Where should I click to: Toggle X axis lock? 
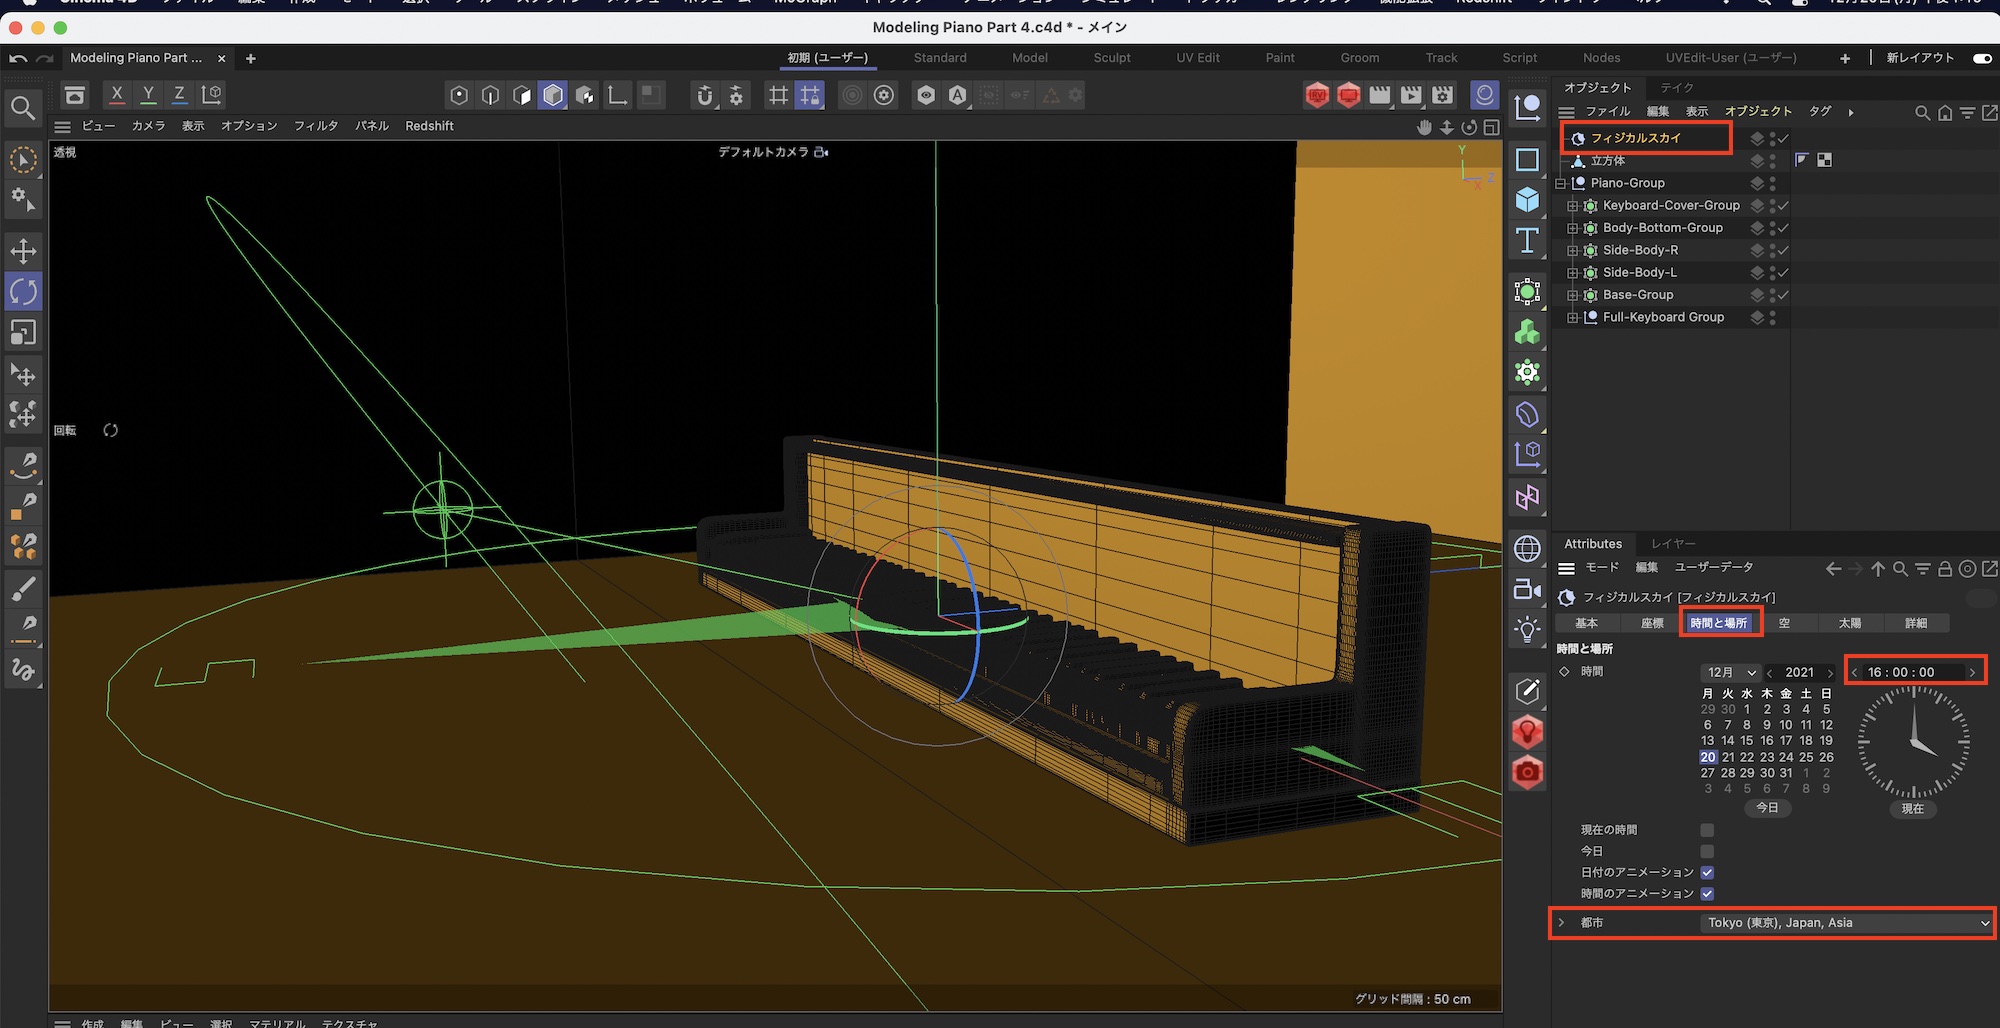(117, 95)
